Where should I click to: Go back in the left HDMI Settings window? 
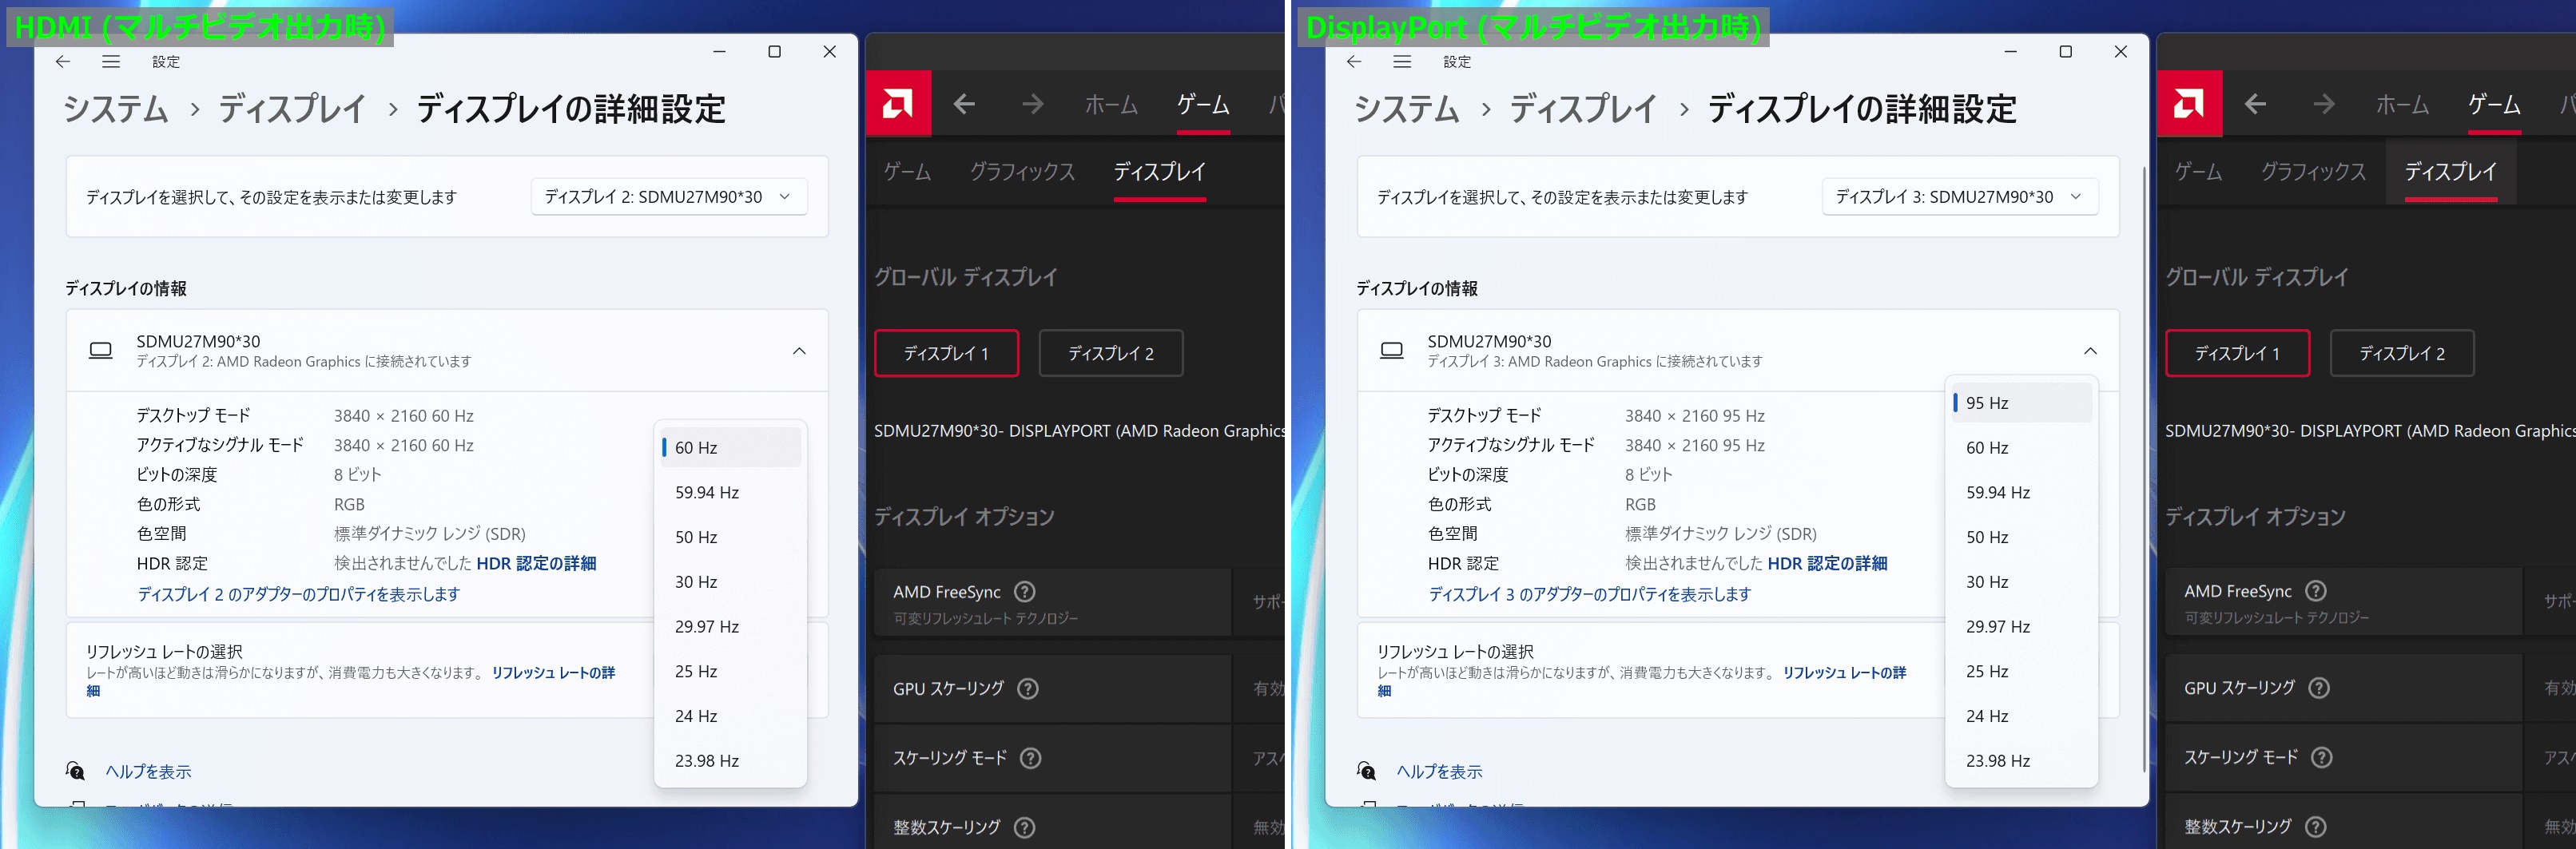(63, 62)
